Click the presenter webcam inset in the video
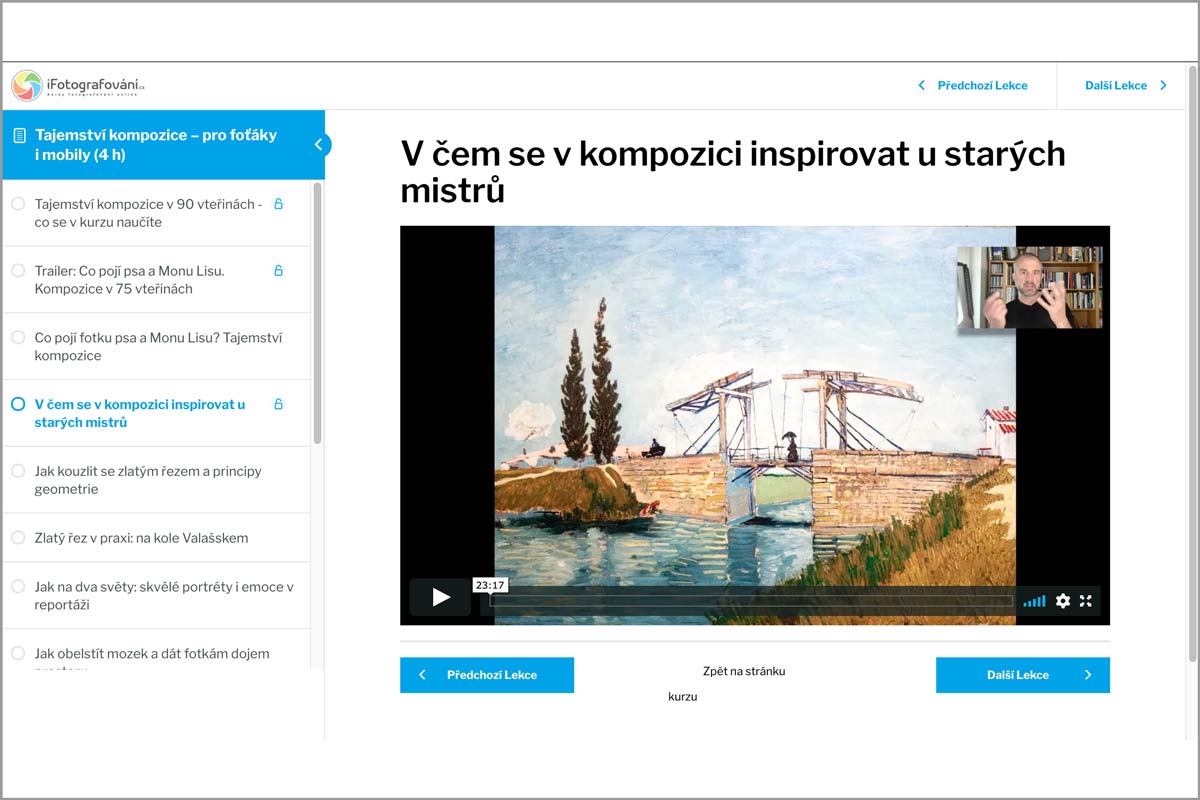 pos(1030,288)
